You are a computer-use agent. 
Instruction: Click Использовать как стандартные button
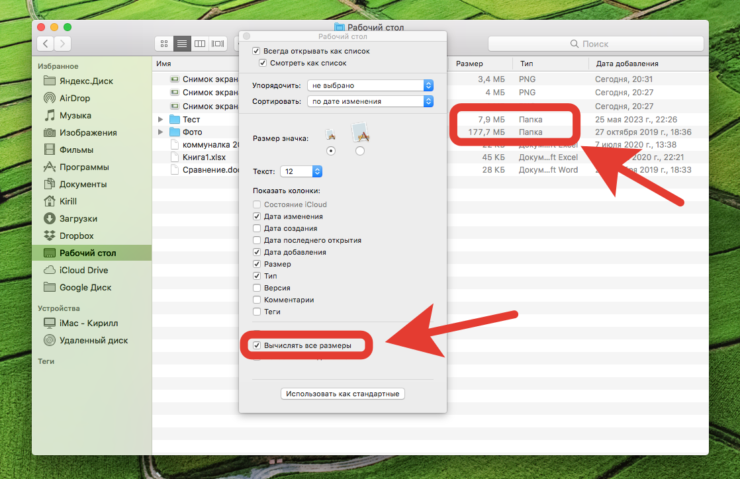point(343,394)
